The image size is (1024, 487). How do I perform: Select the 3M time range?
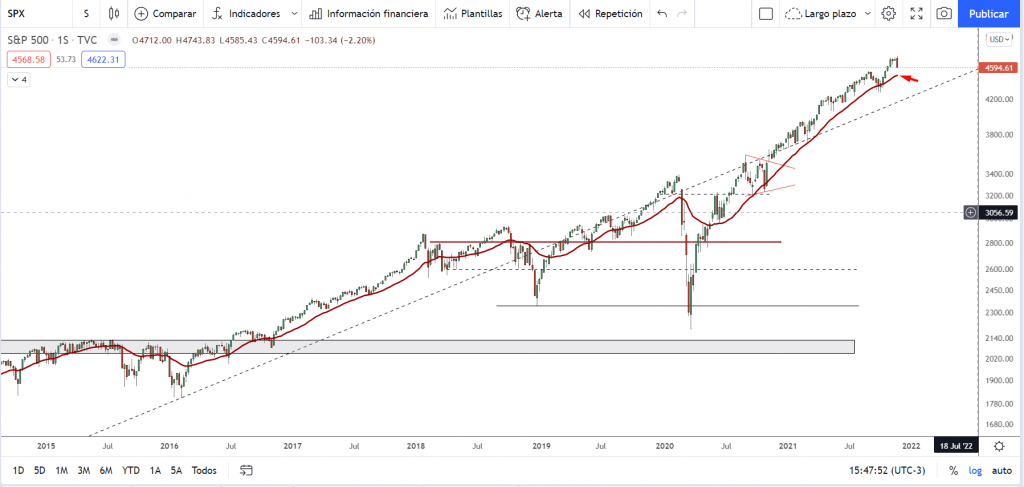[x=84, y=470]
